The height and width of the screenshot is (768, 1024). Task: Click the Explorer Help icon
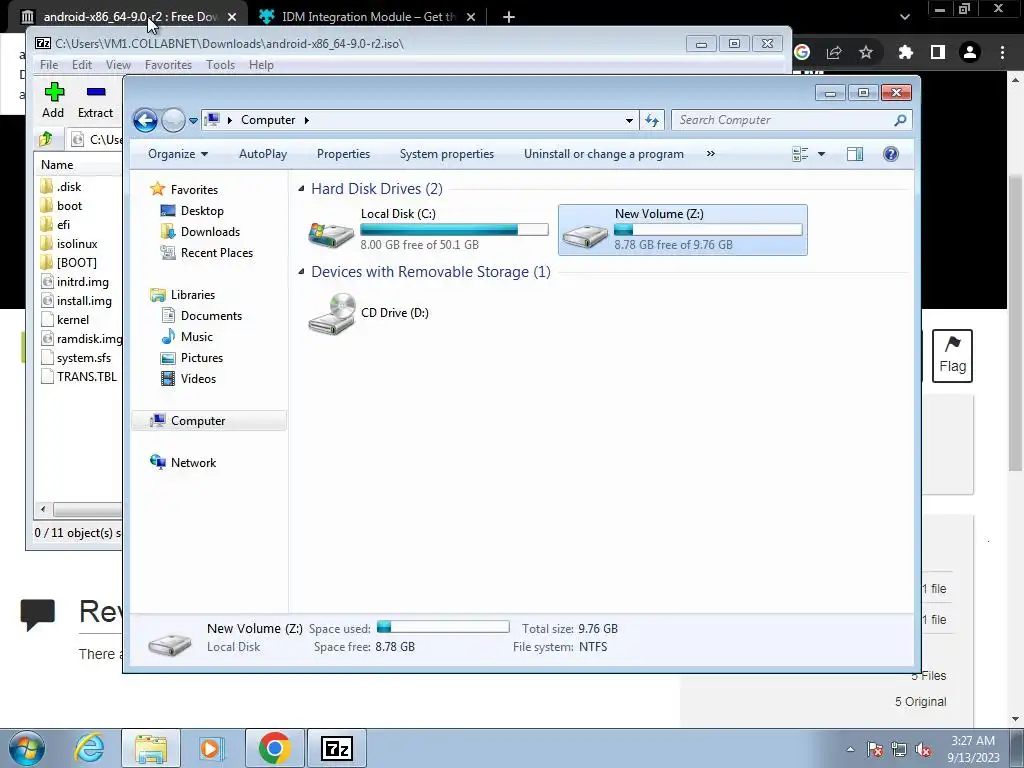coord(891,154)
